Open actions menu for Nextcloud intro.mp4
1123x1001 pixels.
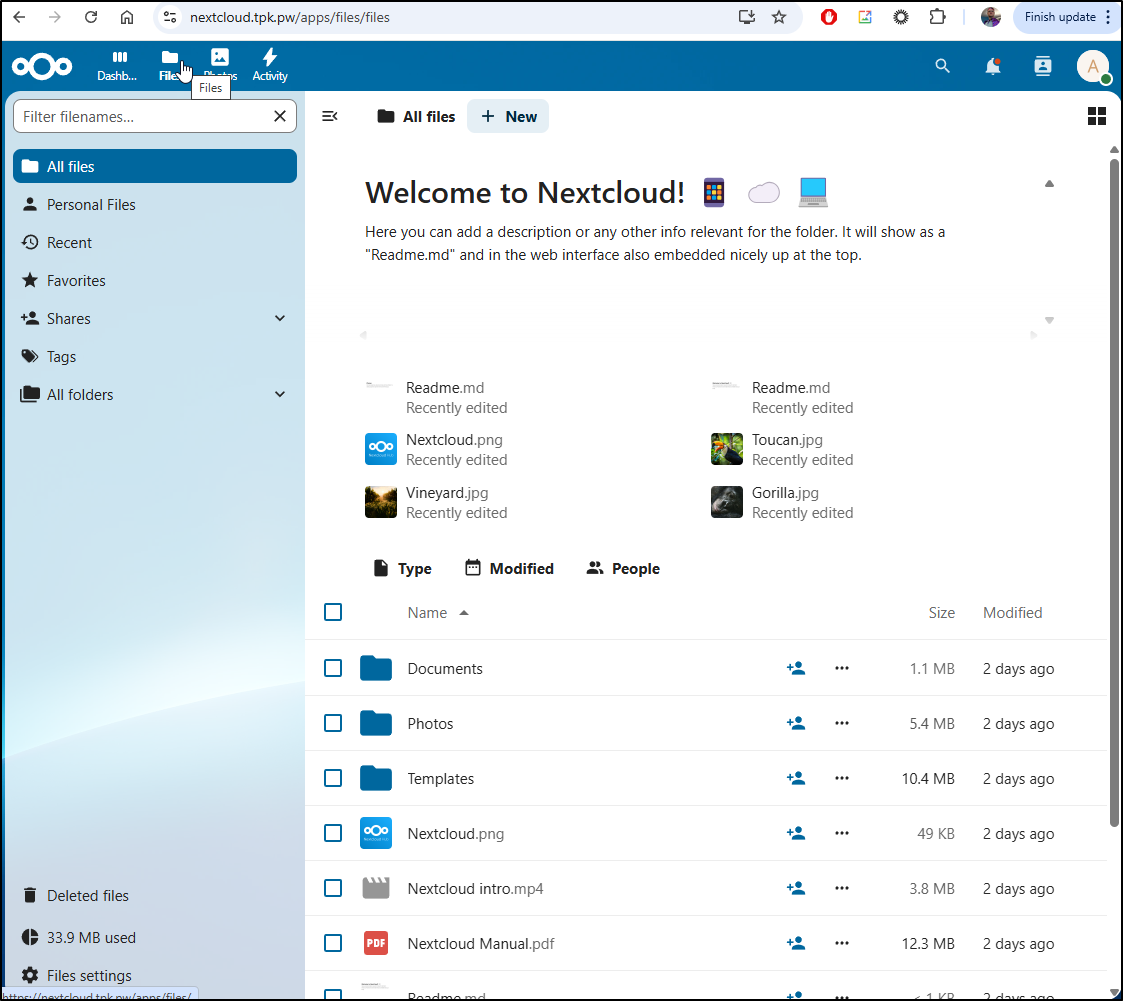(842, 889)
